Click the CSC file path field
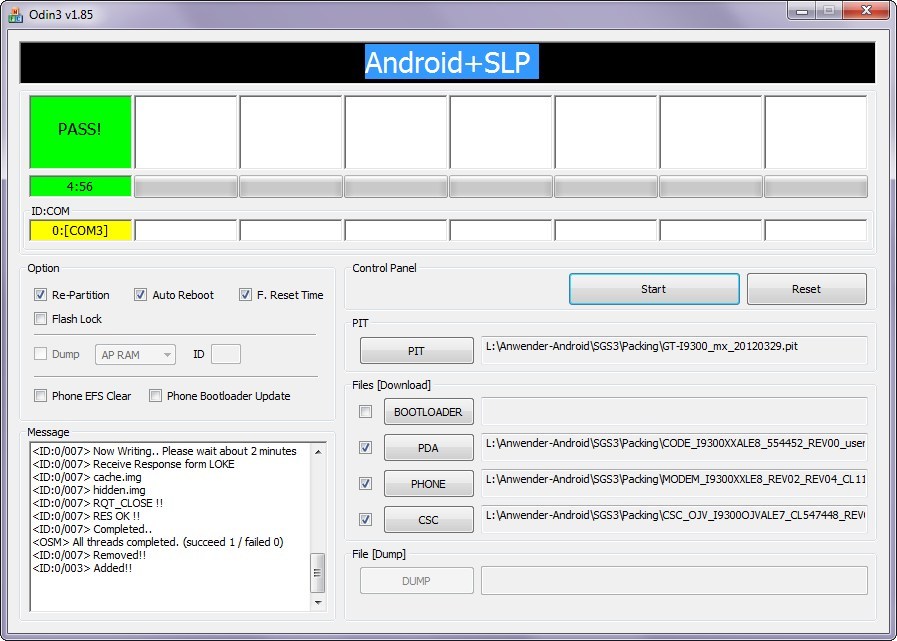897x641 pixels. pos(674,519)
